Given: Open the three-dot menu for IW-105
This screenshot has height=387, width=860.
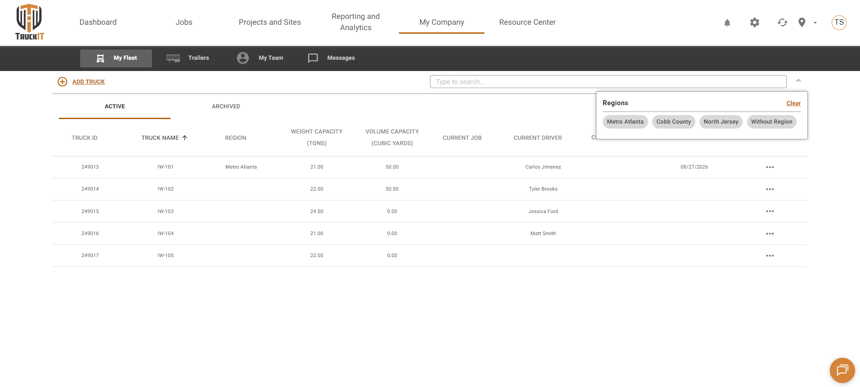Looking at the screenshot, I should [x=770, y=255].
